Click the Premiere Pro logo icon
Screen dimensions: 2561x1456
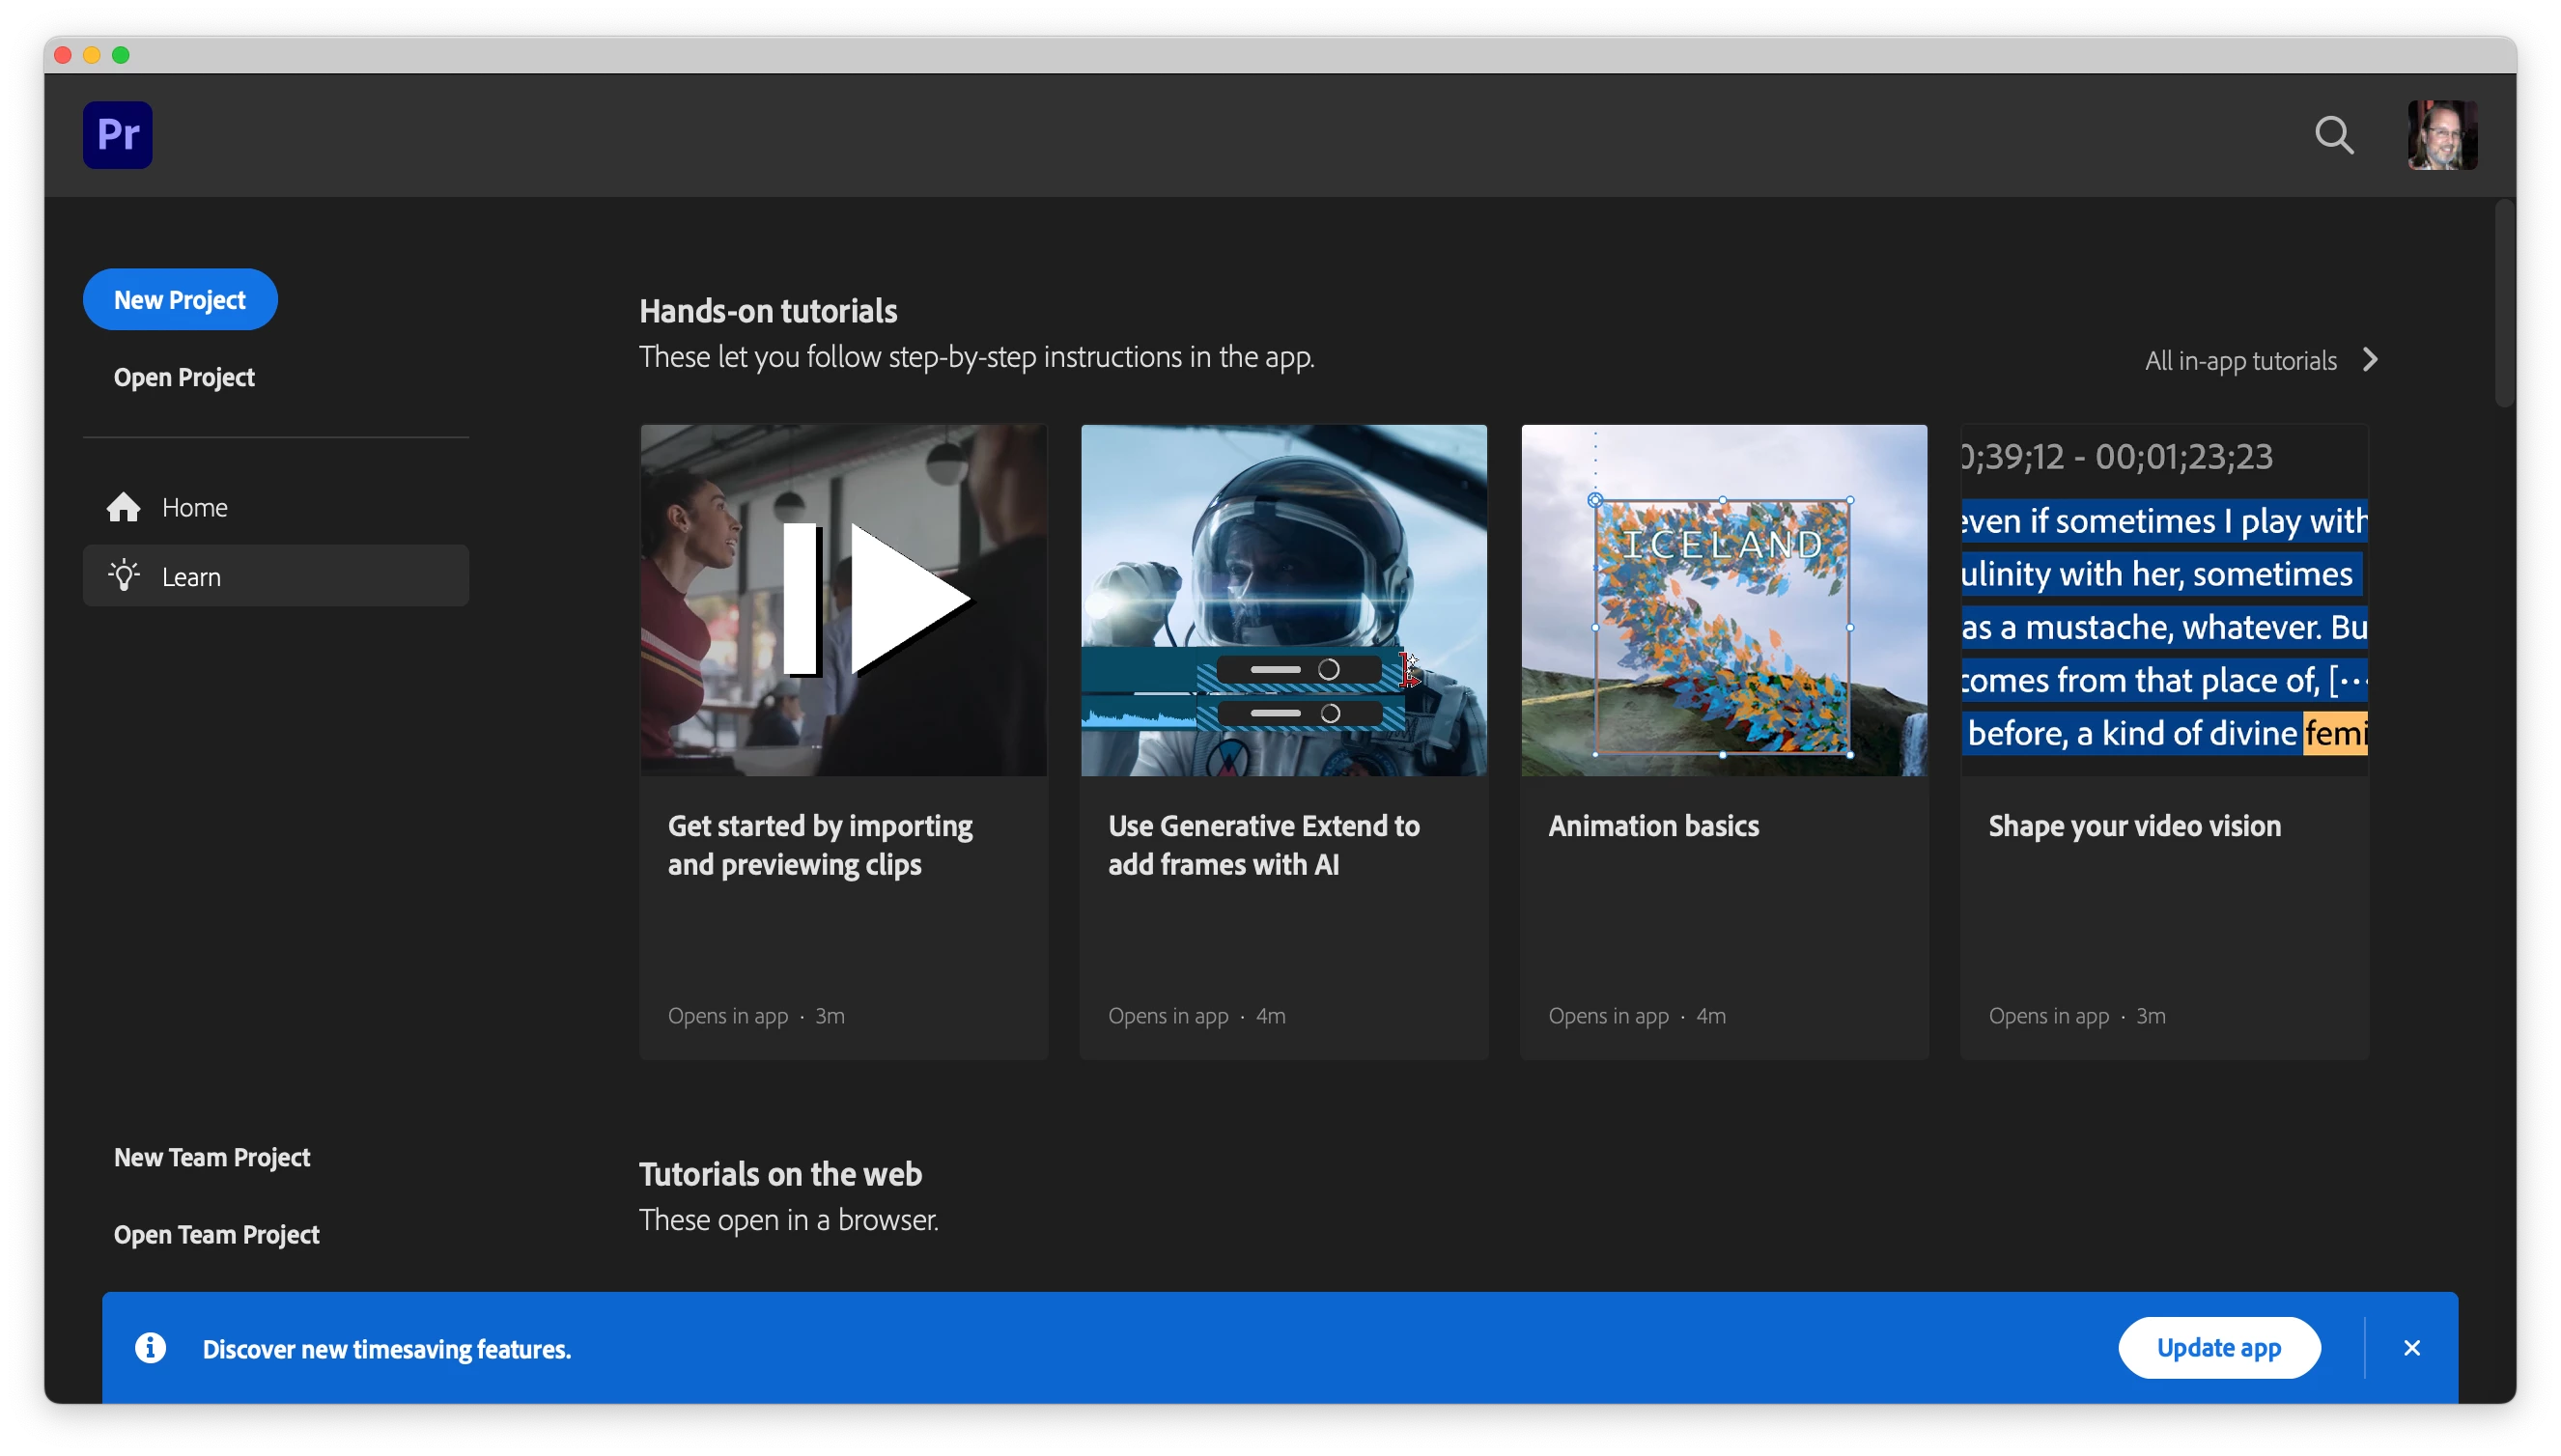click(x=117, y=135)
